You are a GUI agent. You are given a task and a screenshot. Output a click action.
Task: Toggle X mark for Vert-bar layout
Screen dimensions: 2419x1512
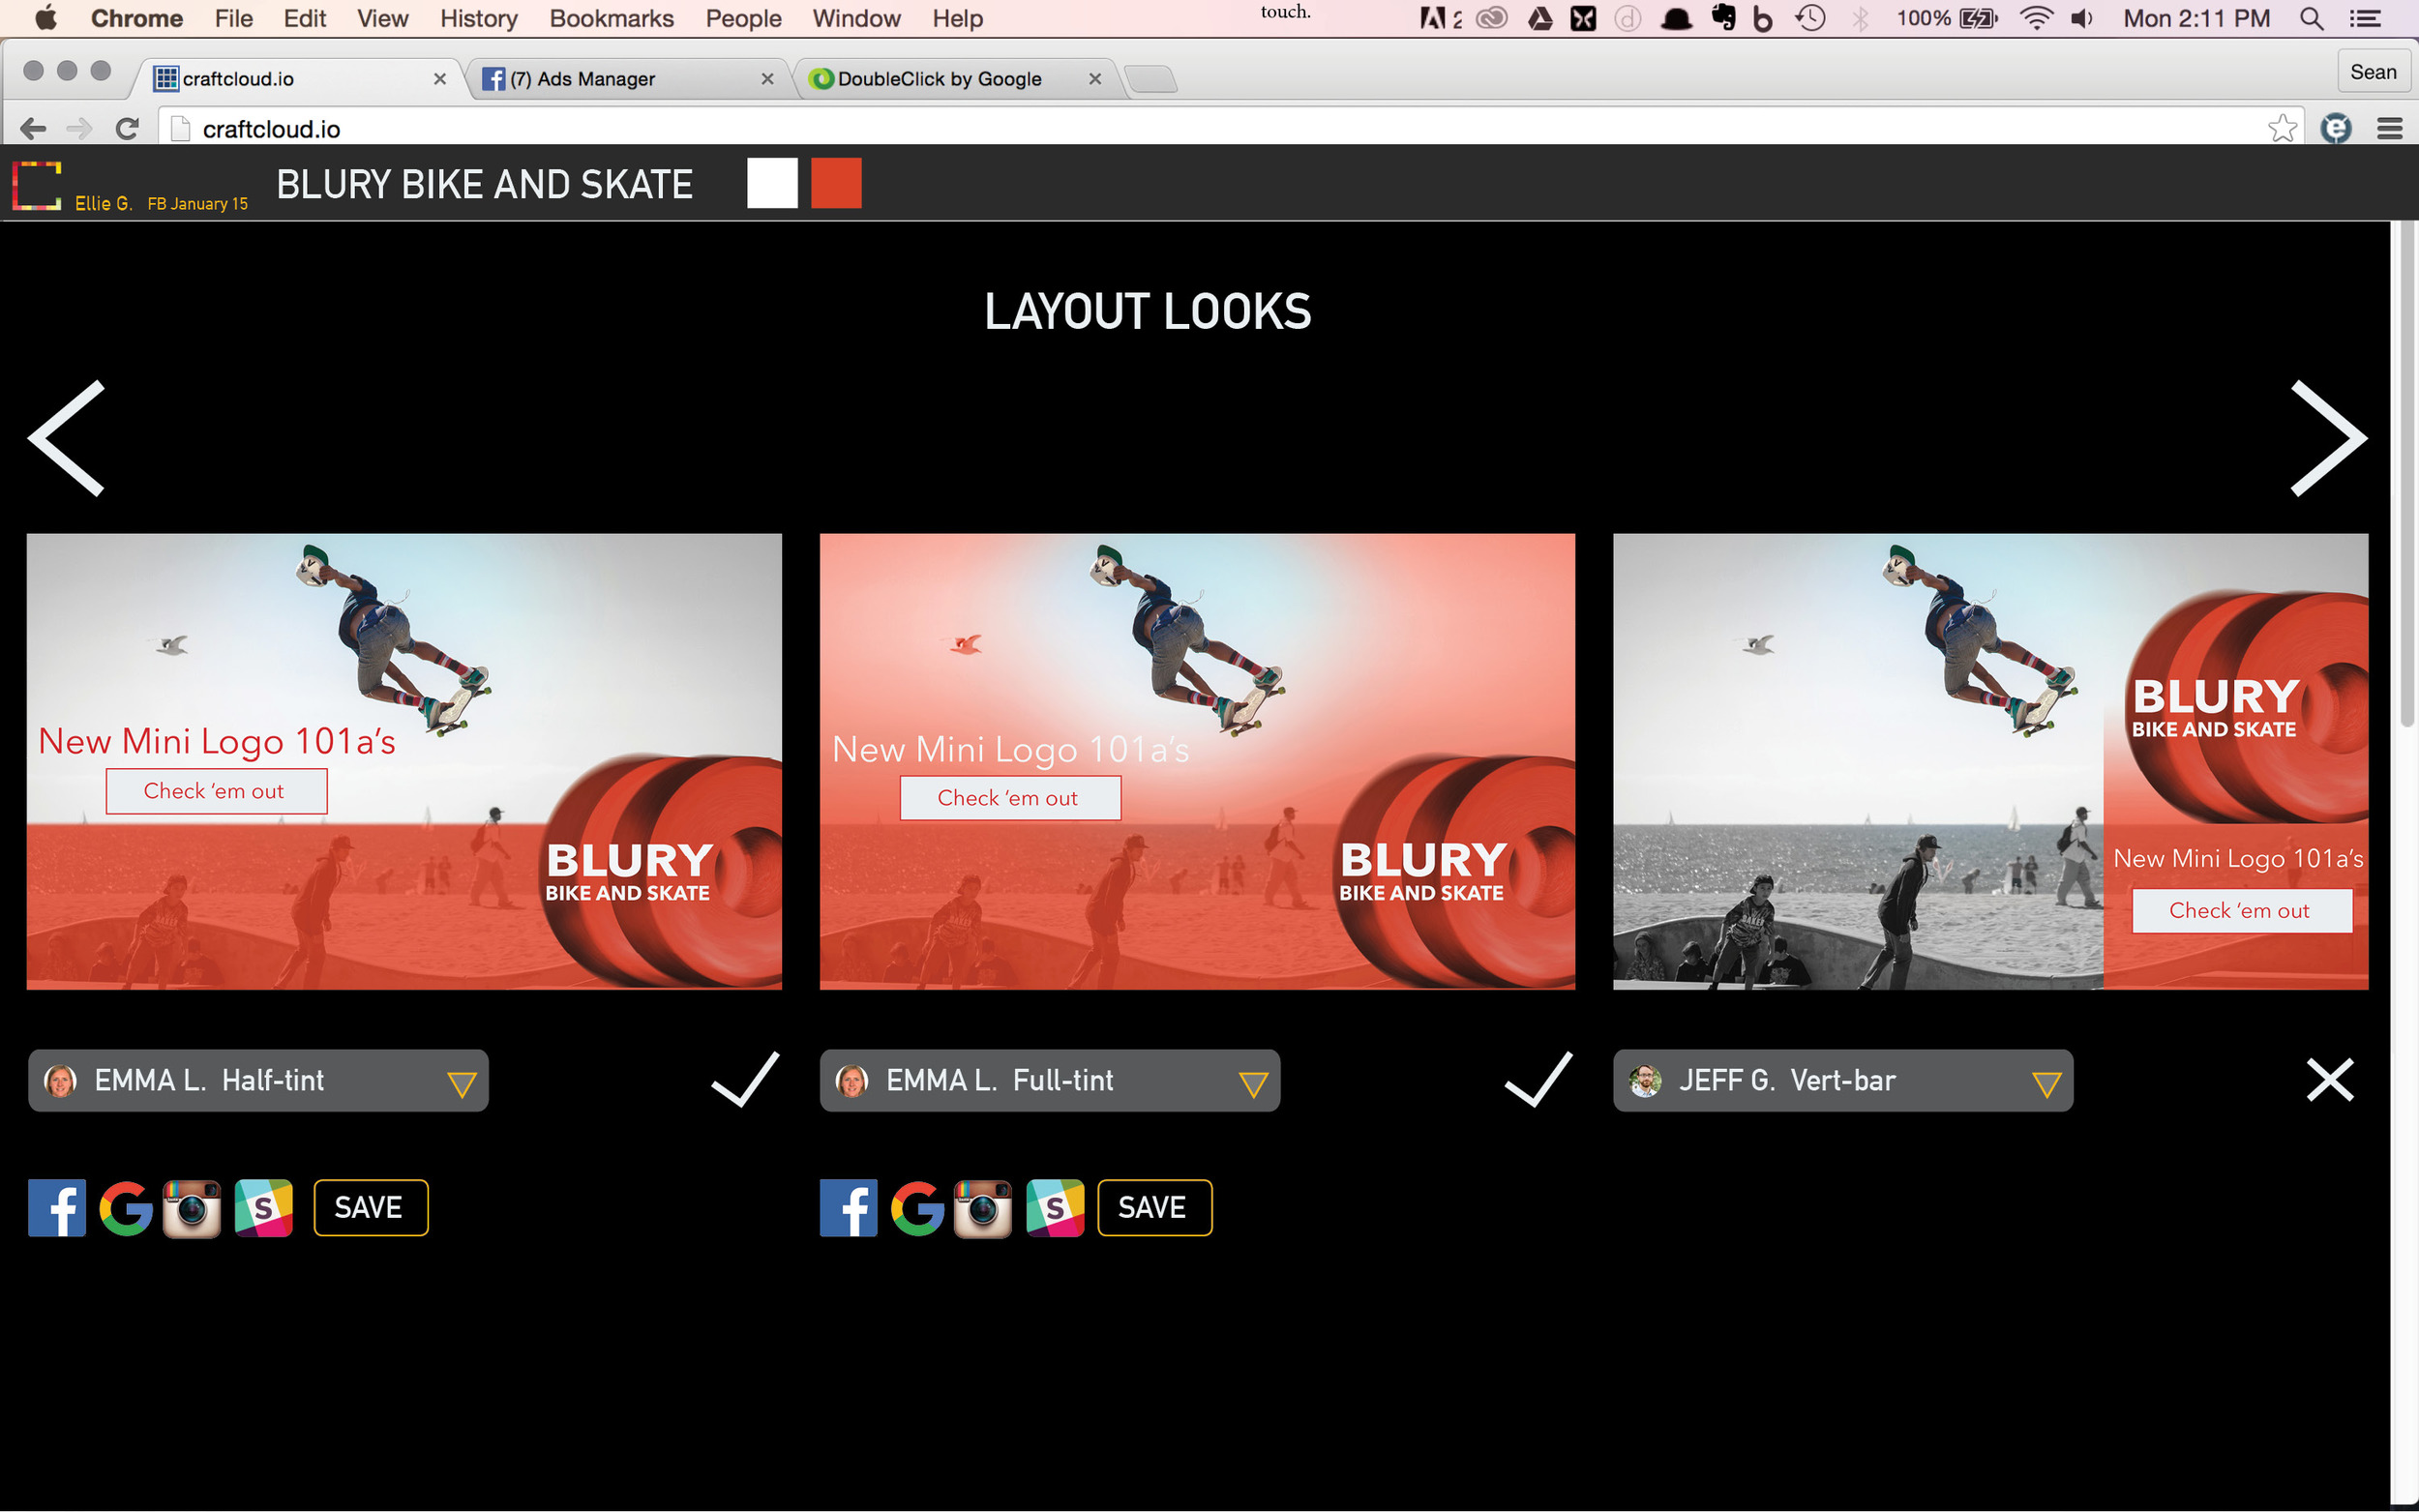(x=2329, y=1080)
